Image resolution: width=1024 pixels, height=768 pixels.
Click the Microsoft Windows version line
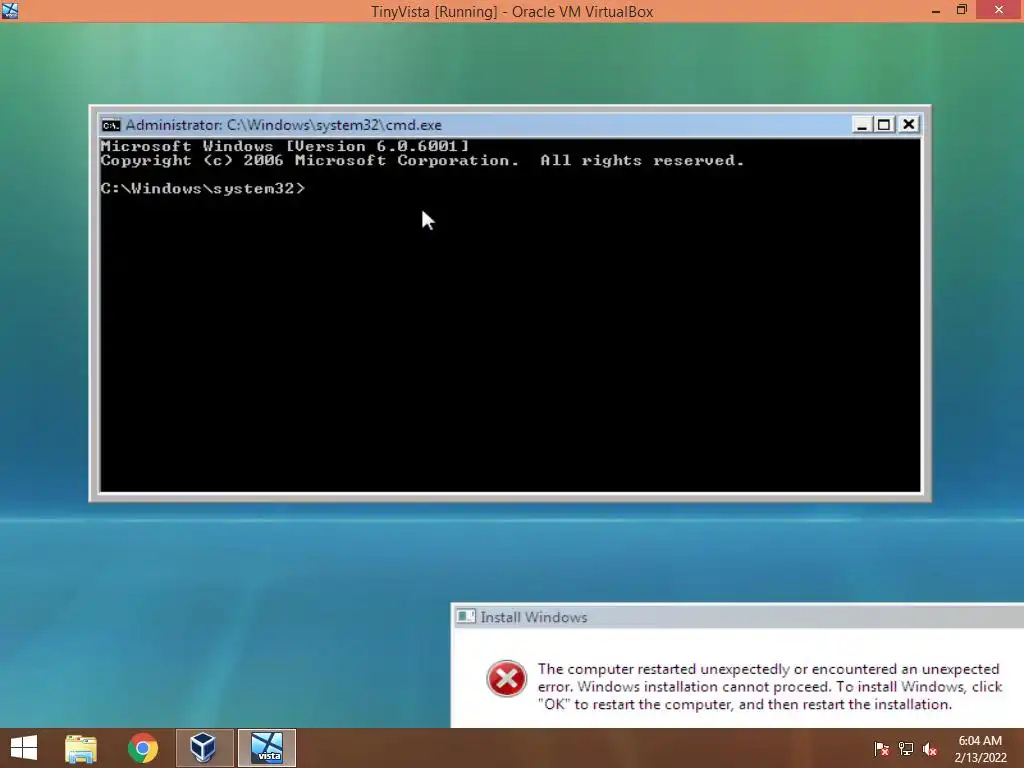point(285,146)
